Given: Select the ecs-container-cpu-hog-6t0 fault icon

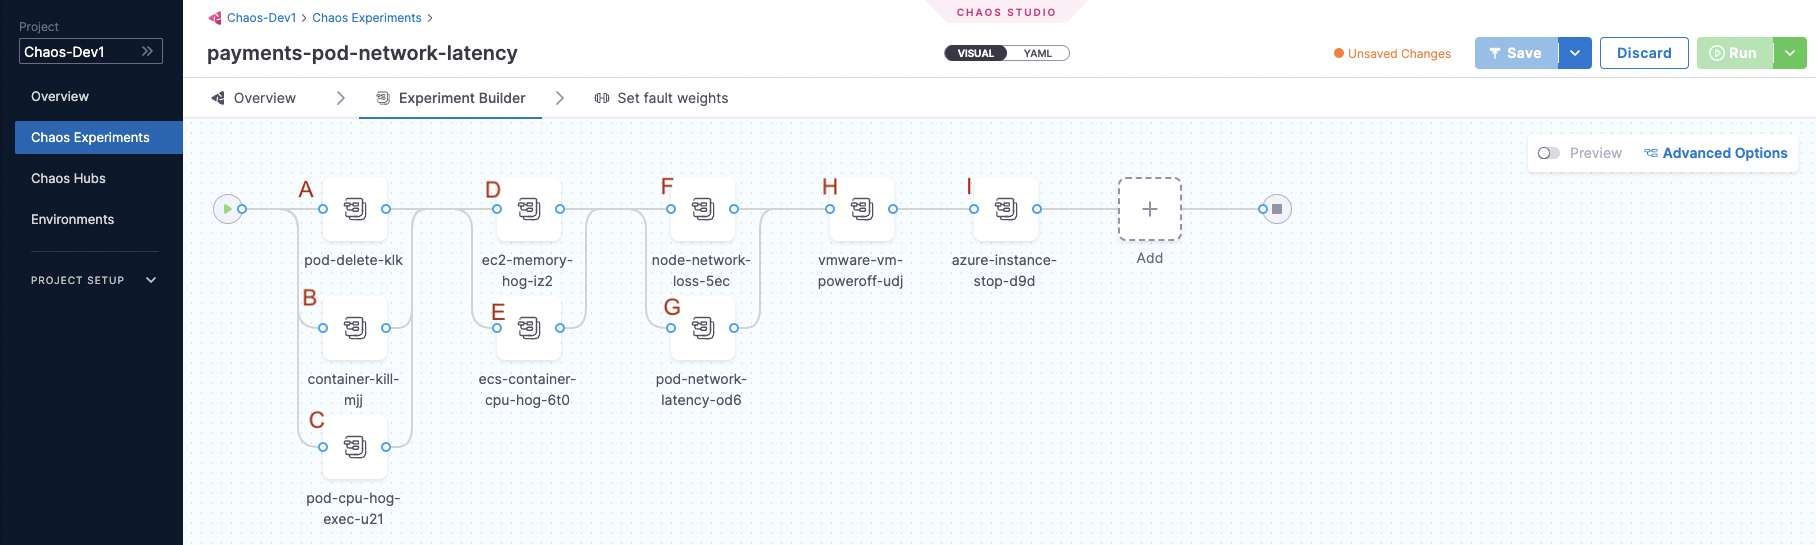Looking at the screenshot, I should click(x=529, y=328).
